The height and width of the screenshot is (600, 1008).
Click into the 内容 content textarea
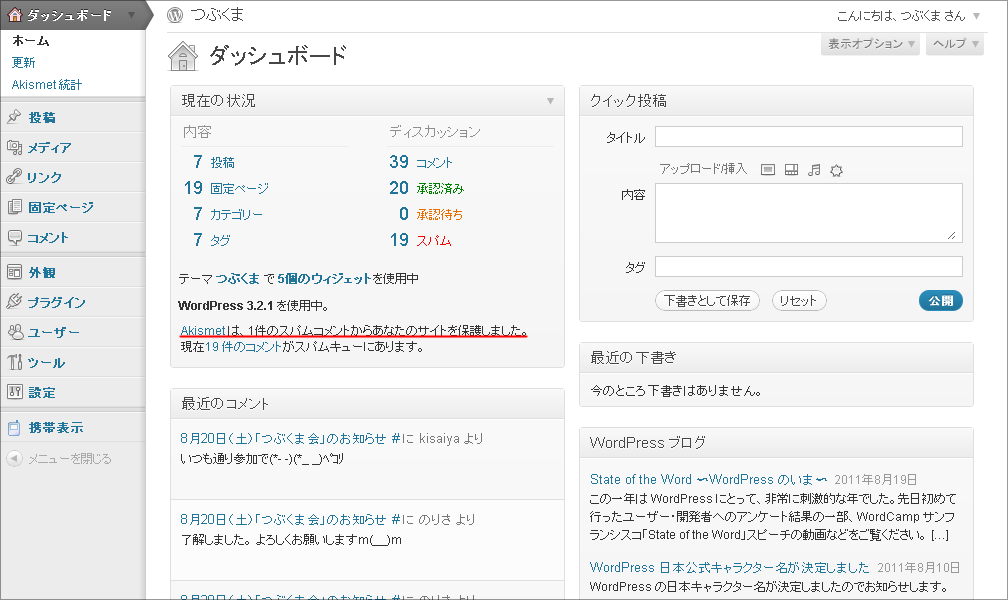[809, 213]
